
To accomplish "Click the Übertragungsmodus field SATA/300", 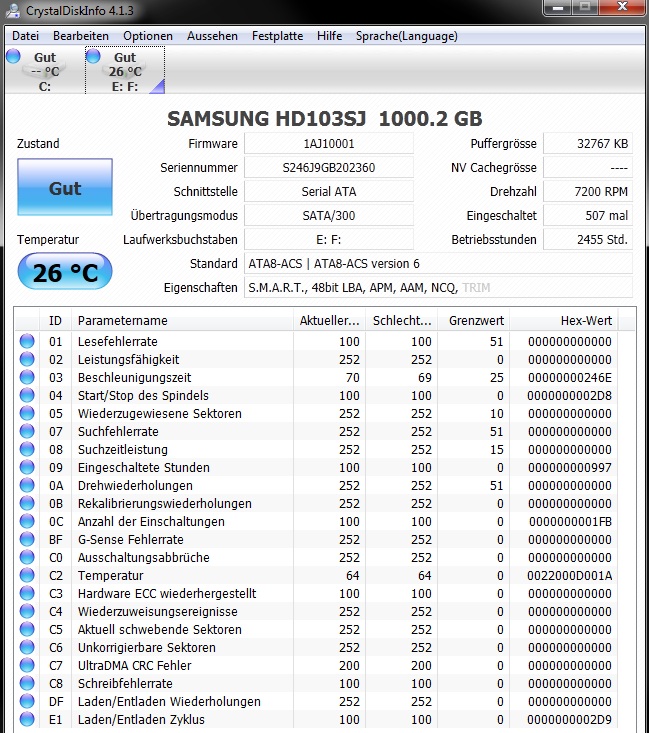I will click(x=329, y=216).
